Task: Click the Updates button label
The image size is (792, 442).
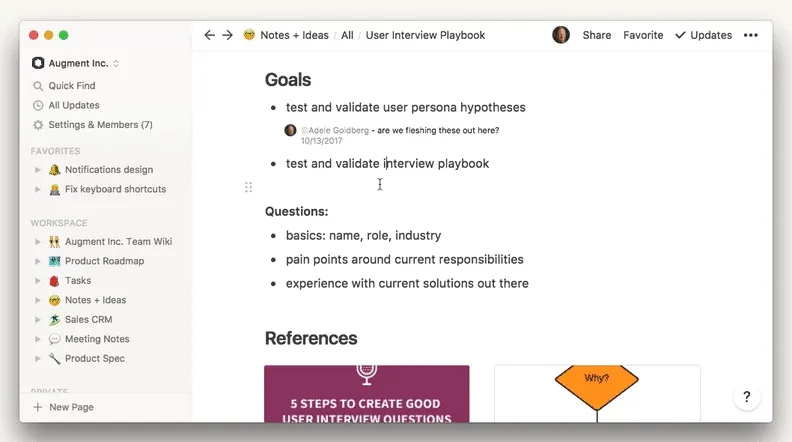Action: click(711, 35)
